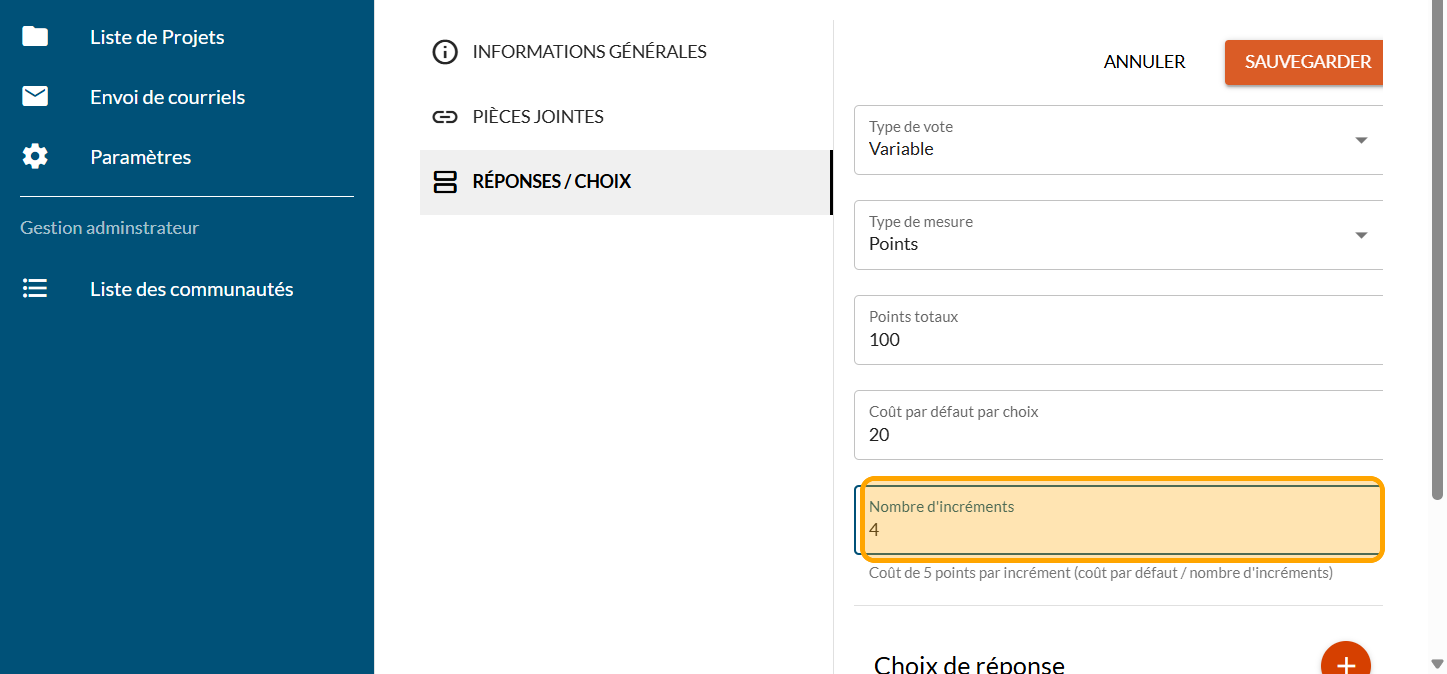Add a new answer choice with plus button
This screenshot has width=1447, height=674.
pyautogui.click(x=1345, y=664)
